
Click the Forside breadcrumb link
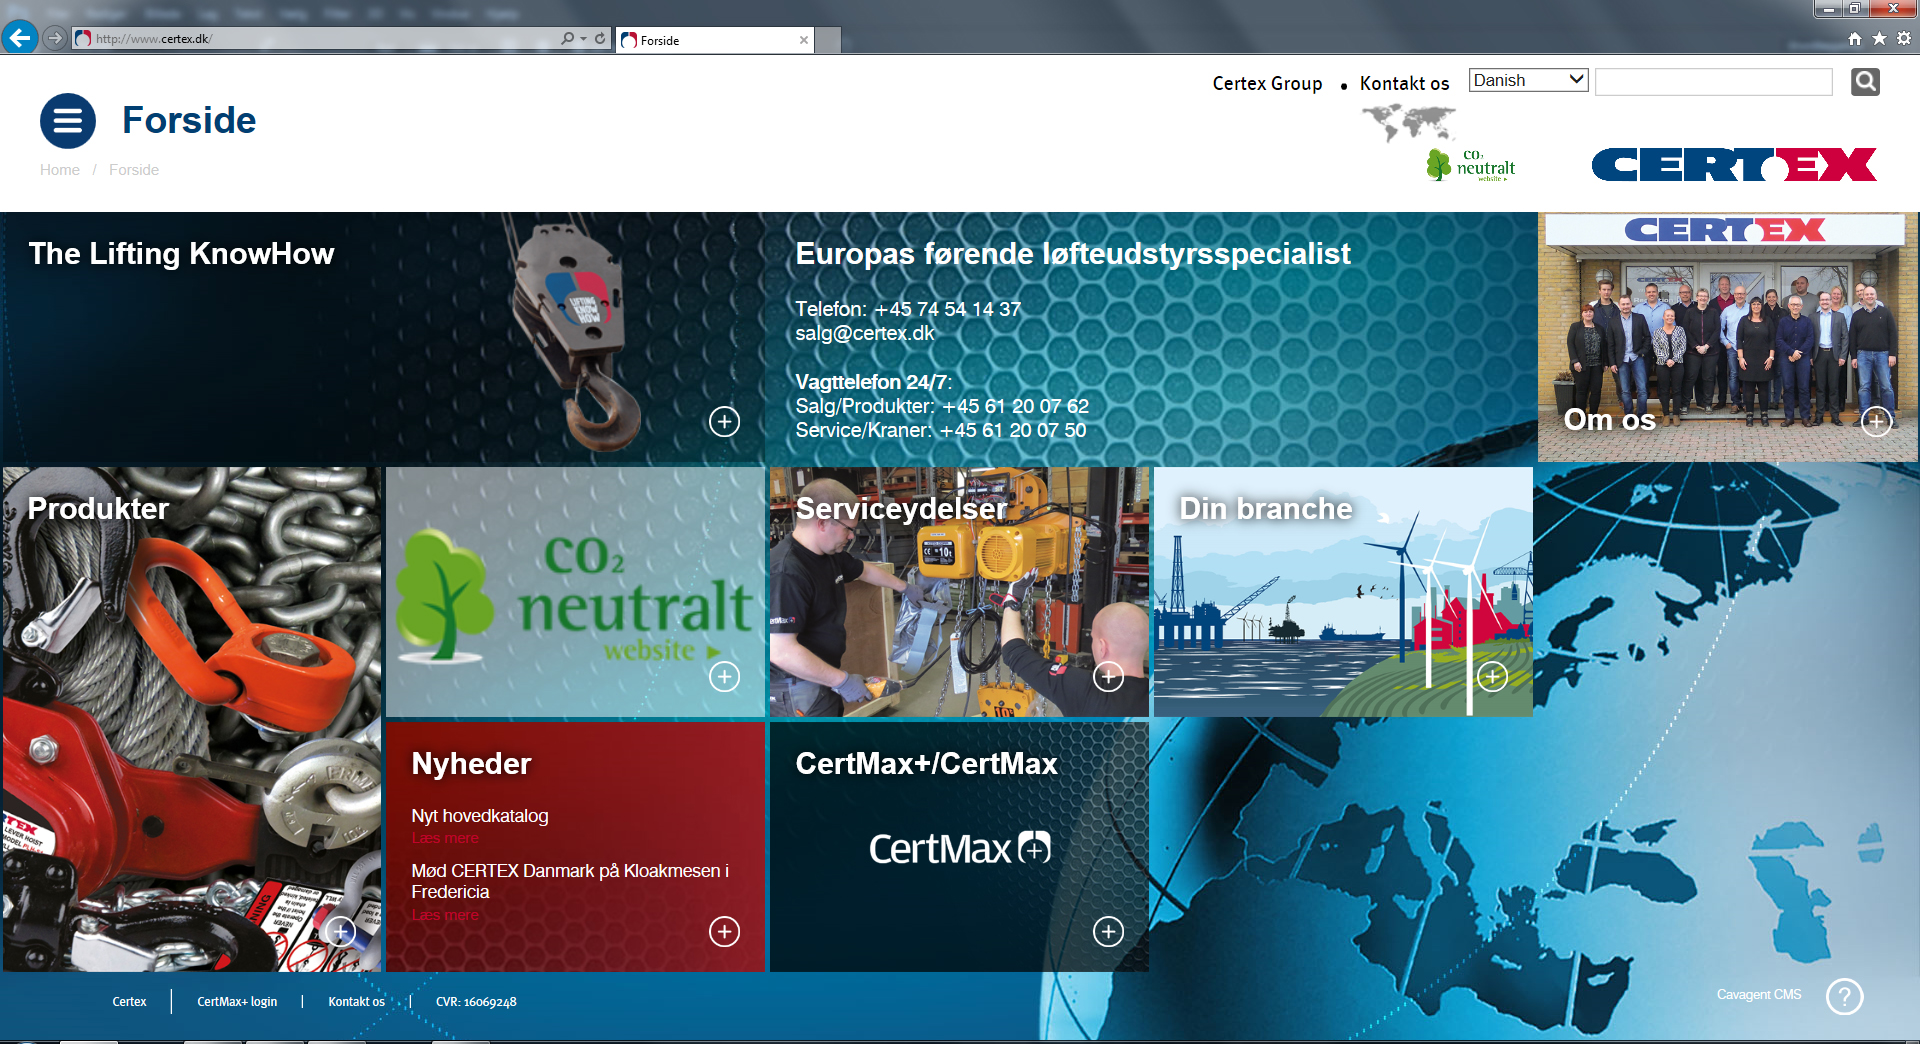(x=134, y=170)
